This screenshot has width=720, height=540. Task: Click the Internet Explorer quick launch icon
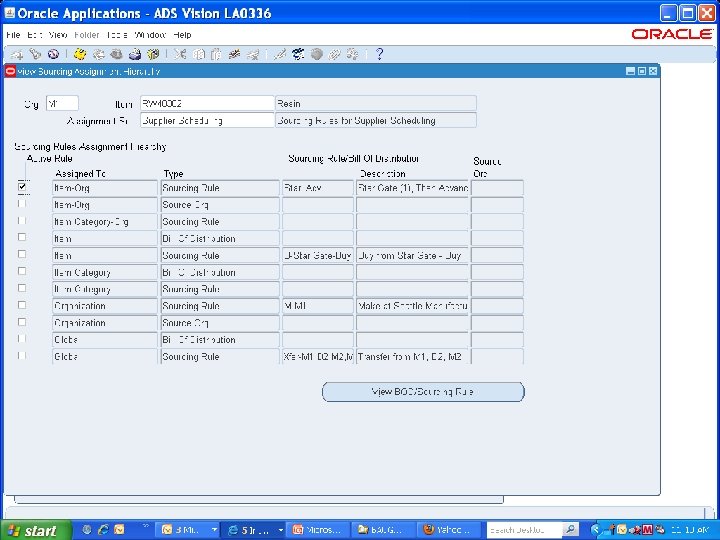(102, 529)
